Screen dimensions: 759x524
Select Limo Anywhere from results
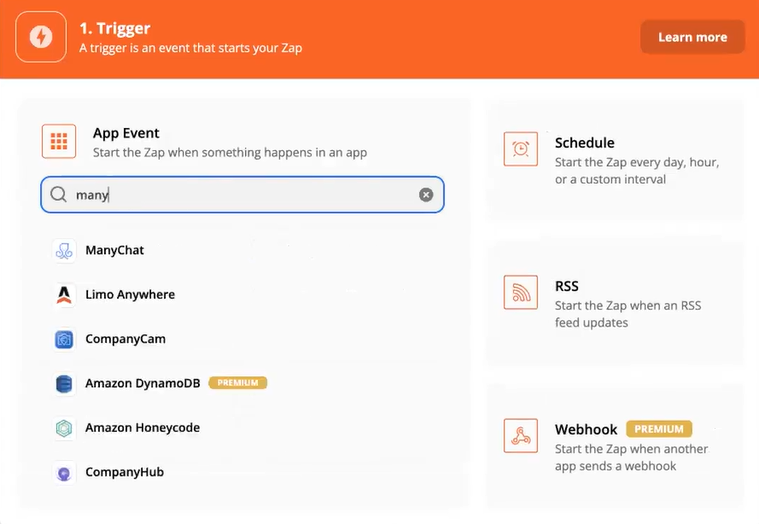click(130, 295)
